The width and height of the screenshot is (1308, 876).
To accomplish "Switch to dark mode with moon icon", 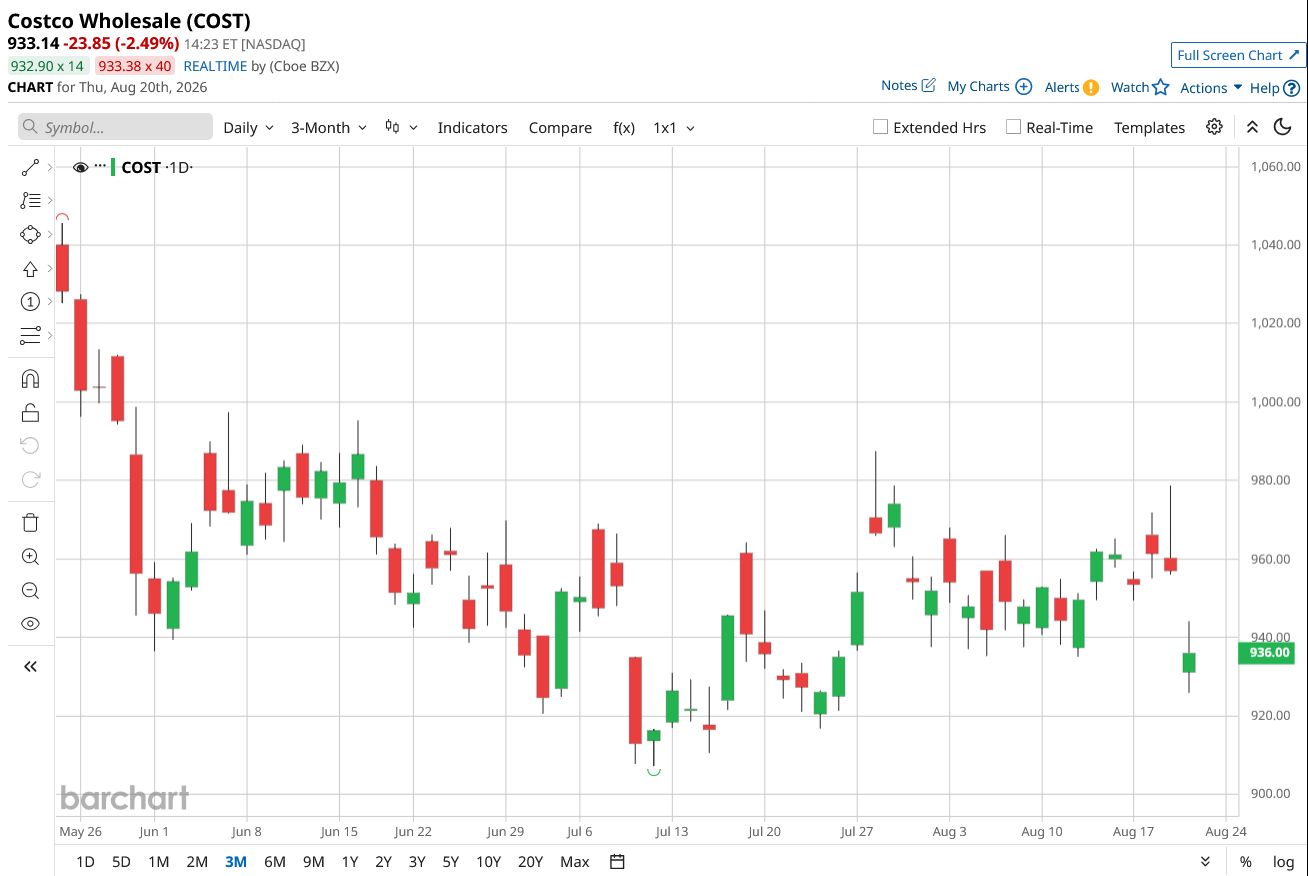I will click(1283, 127).
